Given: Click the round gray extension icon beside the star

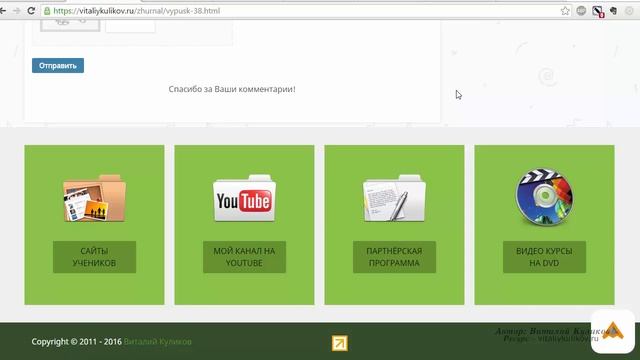Looking at the screenshot, I should [x=581, y=11].
